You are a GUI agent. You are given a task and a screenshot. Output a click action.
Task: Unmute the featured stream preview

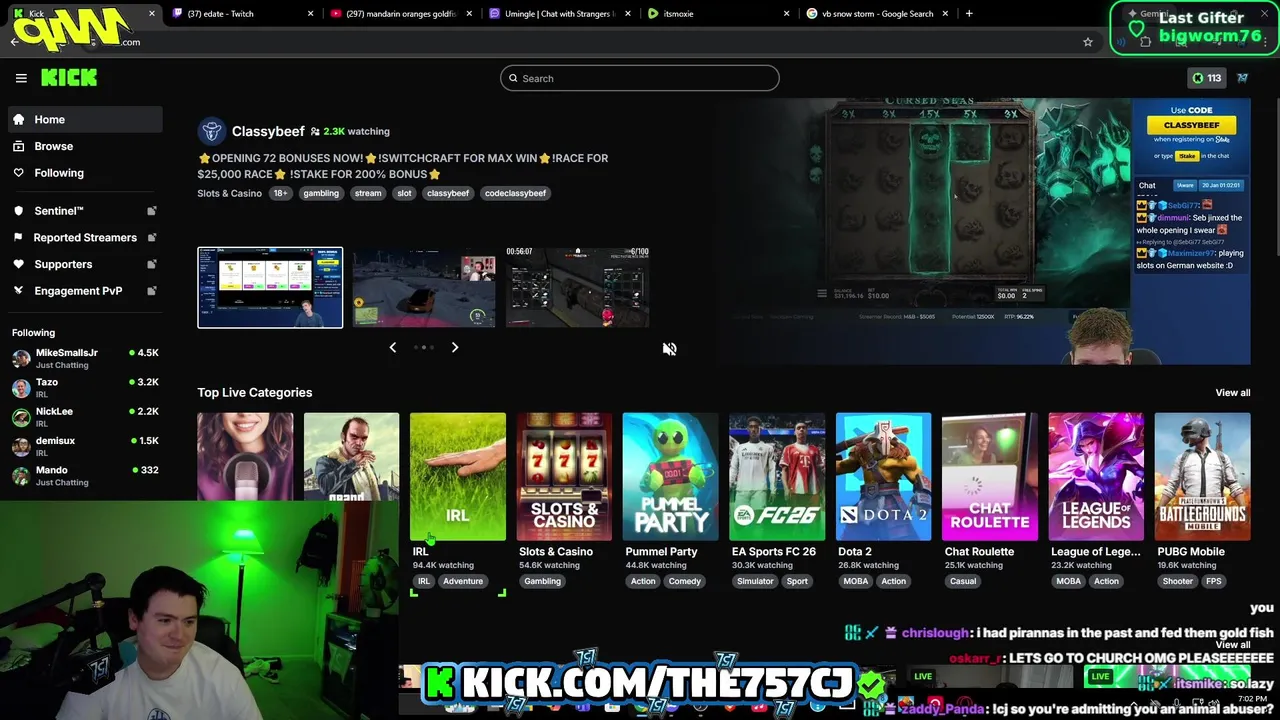pos(669,349)
